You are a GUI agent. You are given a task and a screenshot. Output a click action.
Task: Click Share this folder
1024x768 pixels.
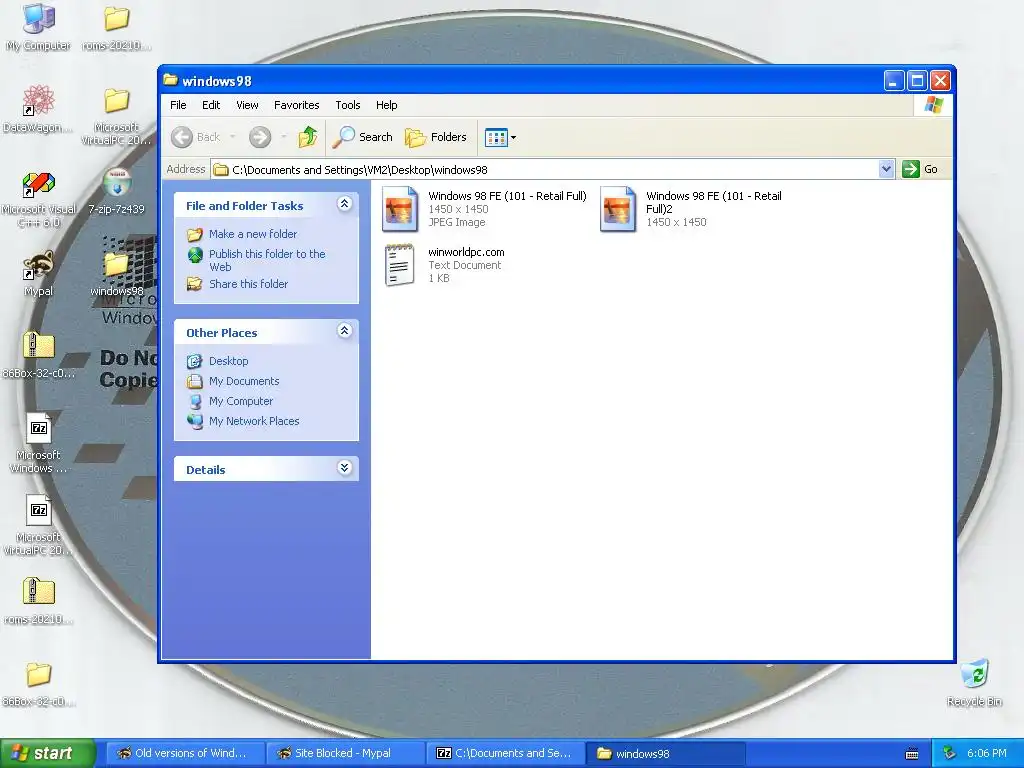248,284
